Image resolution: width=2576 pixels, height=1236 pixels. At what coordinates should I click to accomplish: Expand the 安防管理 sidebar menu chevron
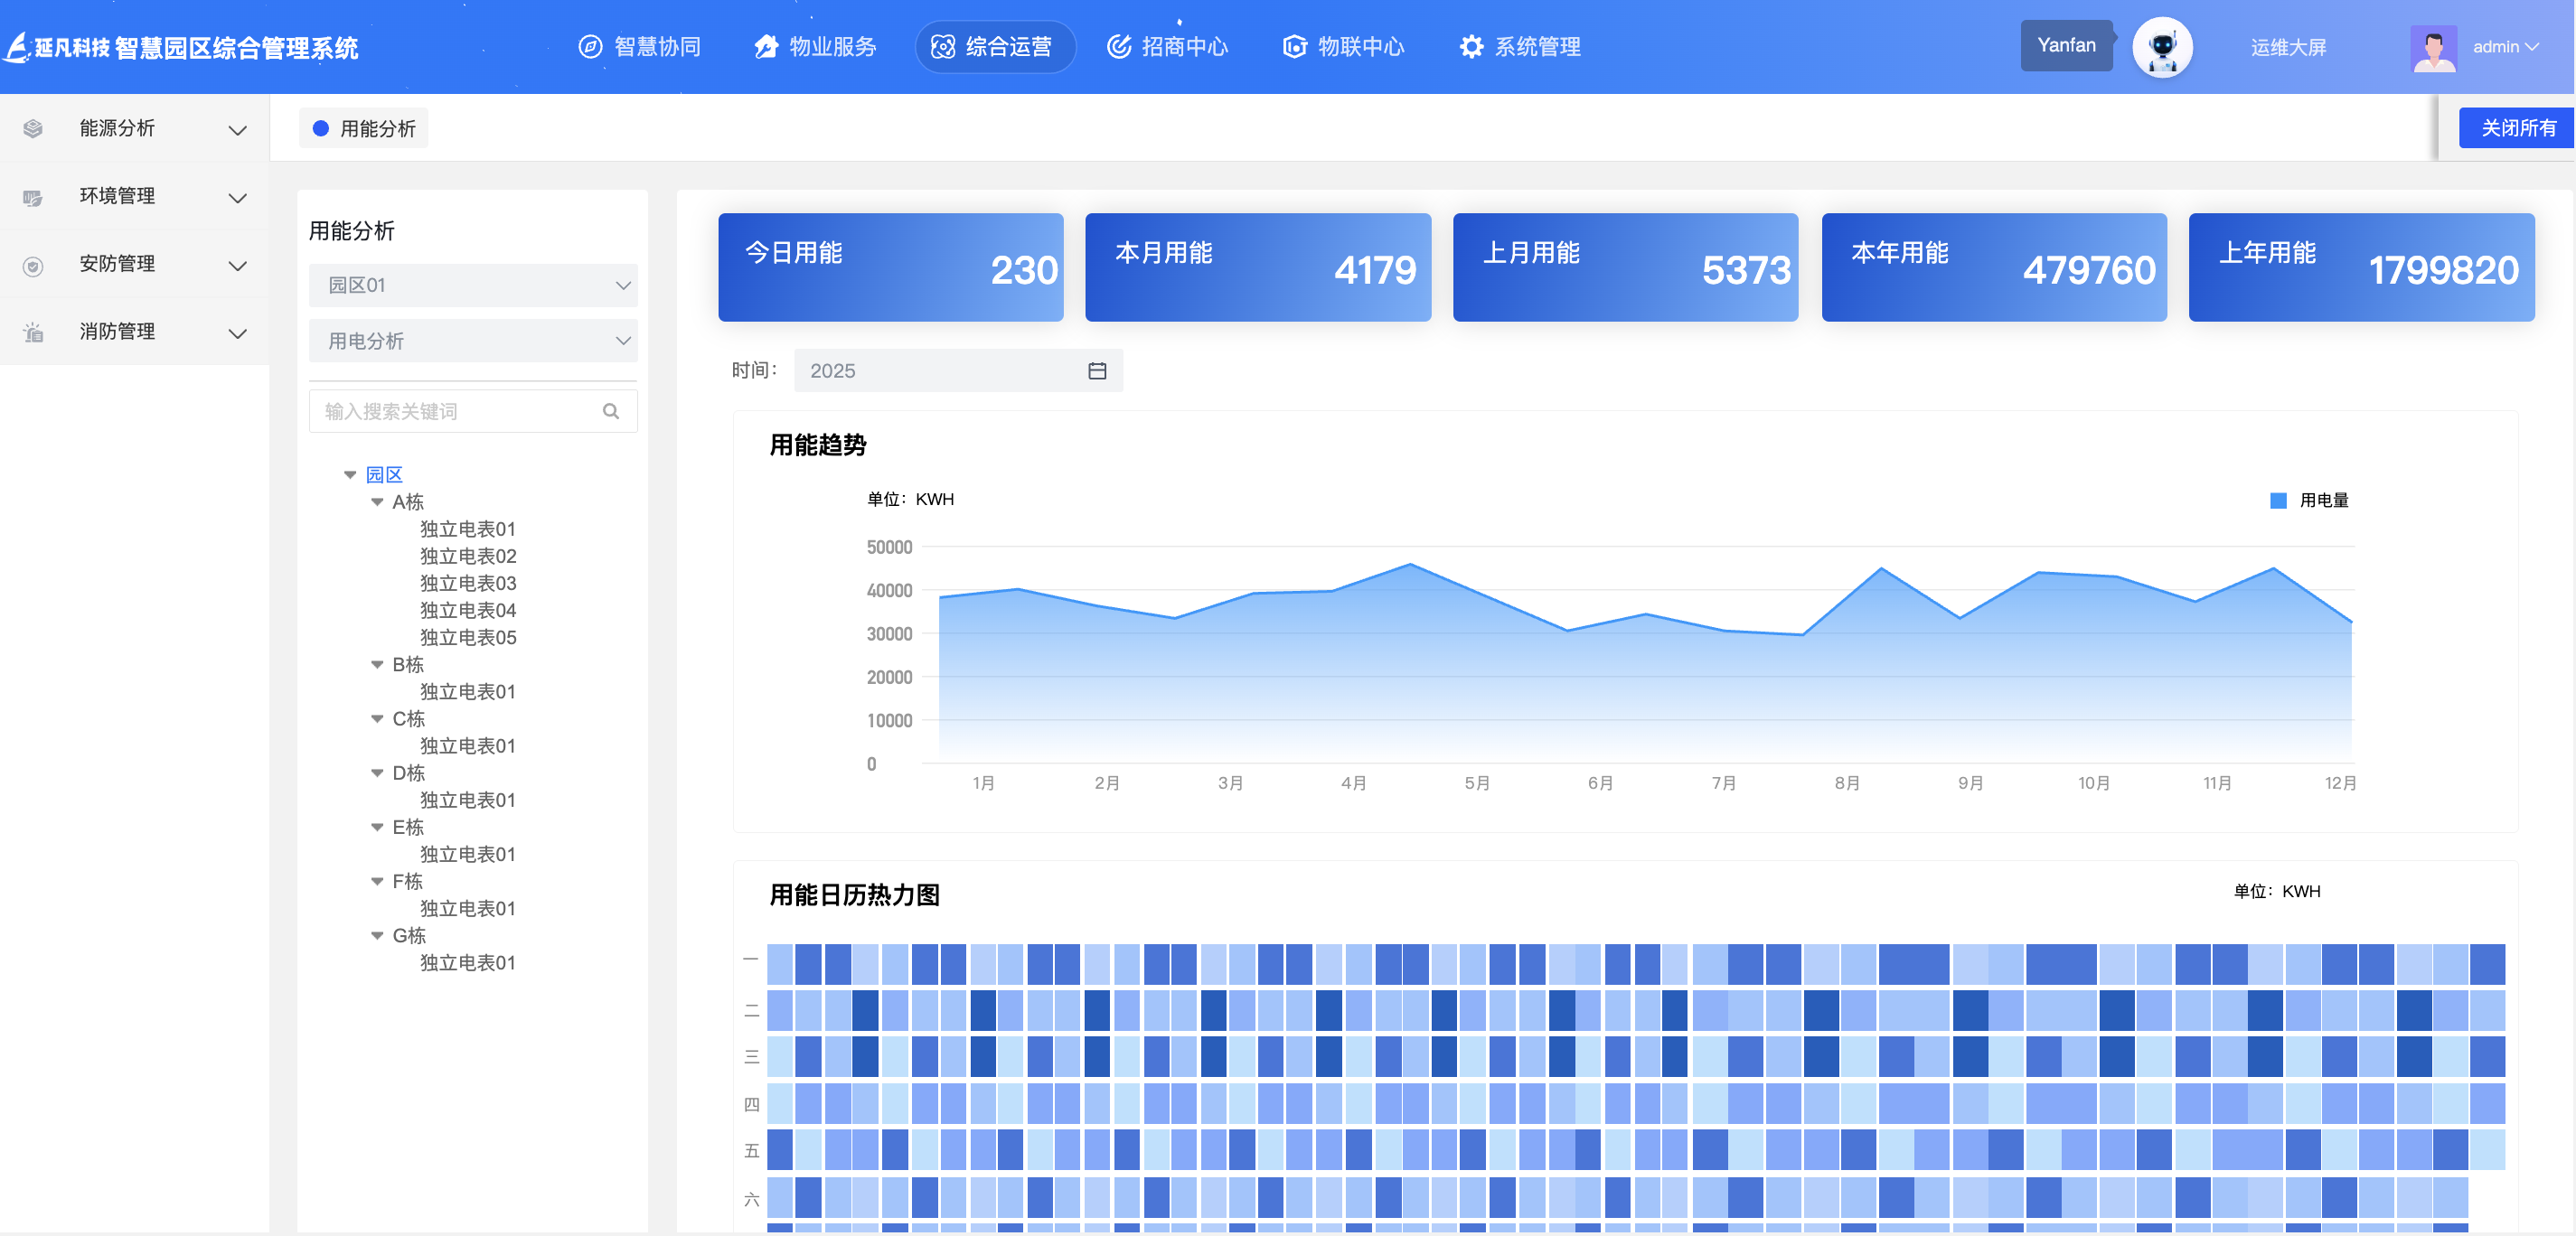pos(238,266)
